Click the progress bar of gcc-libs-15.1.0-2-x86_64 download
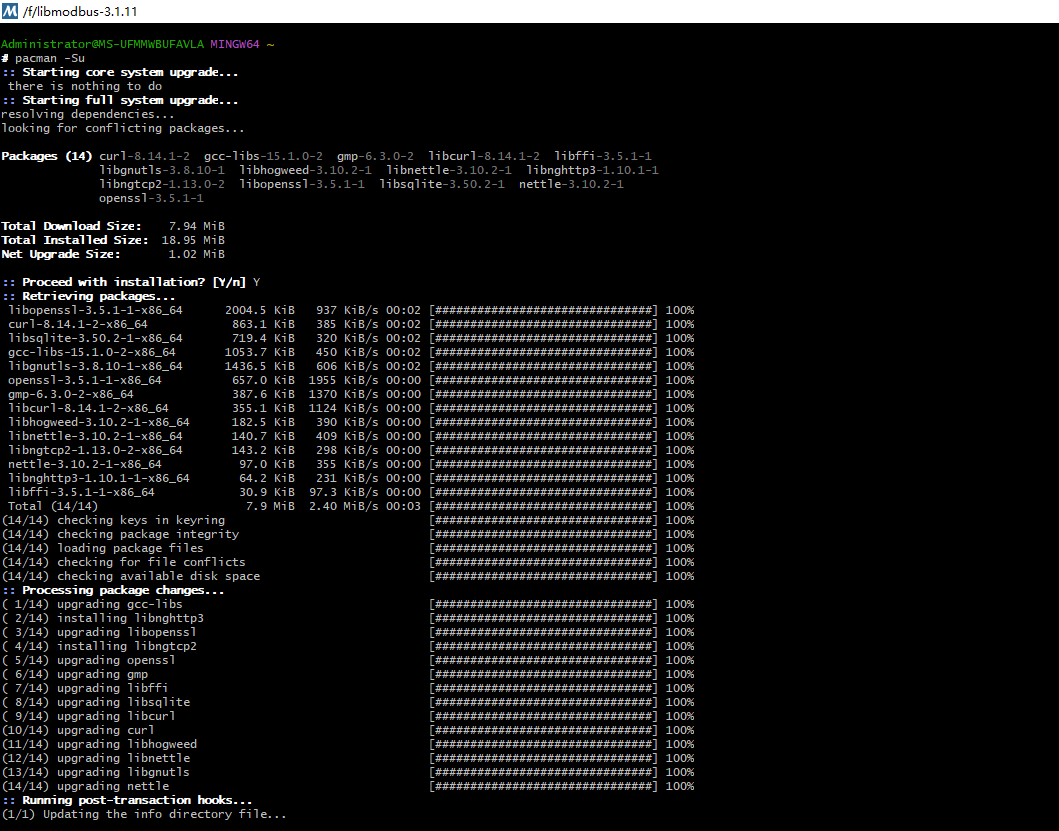This screenshot has height=831, width=1059. pos(544,352)
